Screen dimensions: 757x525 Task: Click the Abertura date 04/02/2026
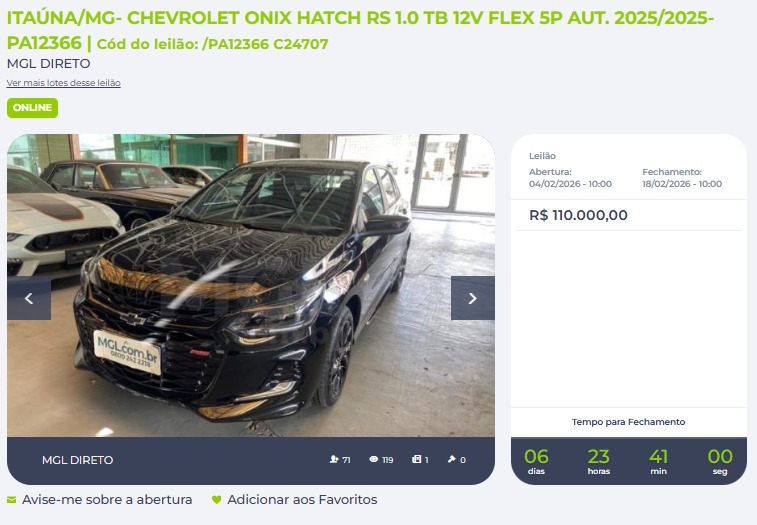click(x=570, y=184)
